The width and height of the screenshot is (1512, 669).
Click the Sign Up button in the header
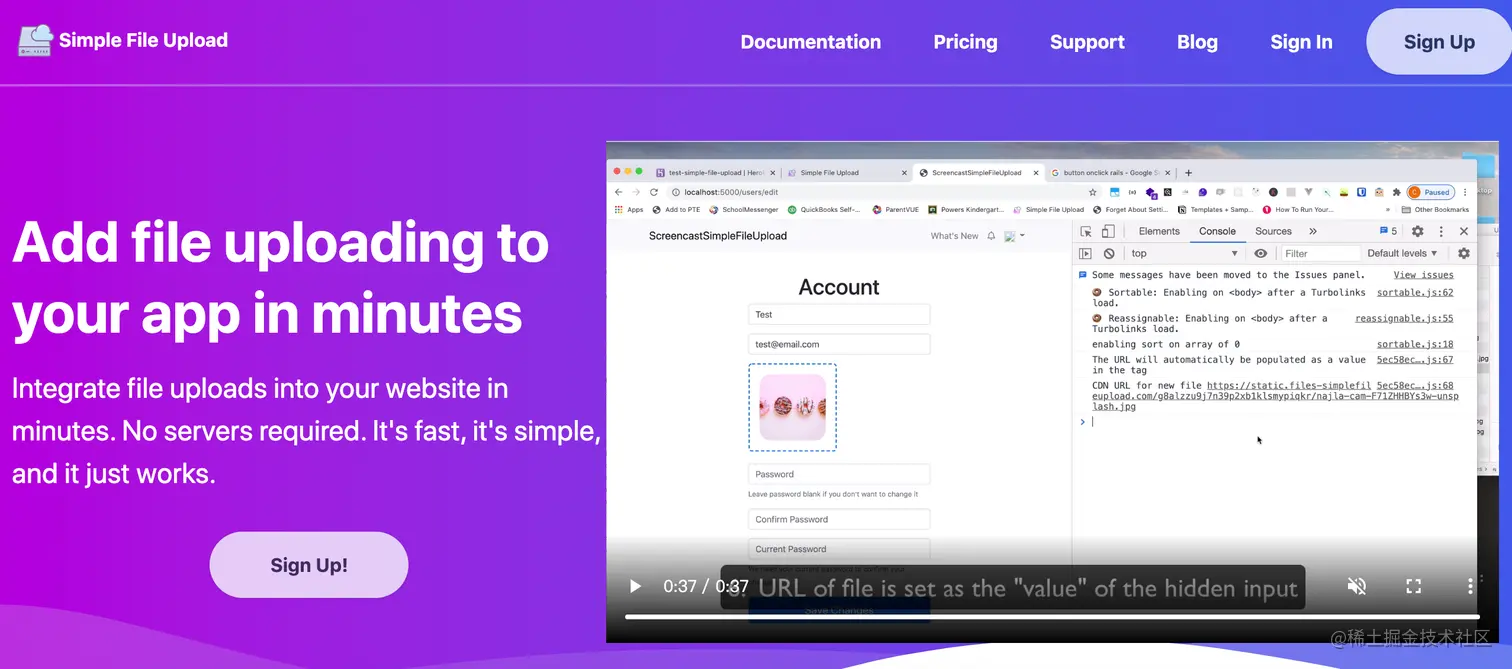(x=1439, y=42)
